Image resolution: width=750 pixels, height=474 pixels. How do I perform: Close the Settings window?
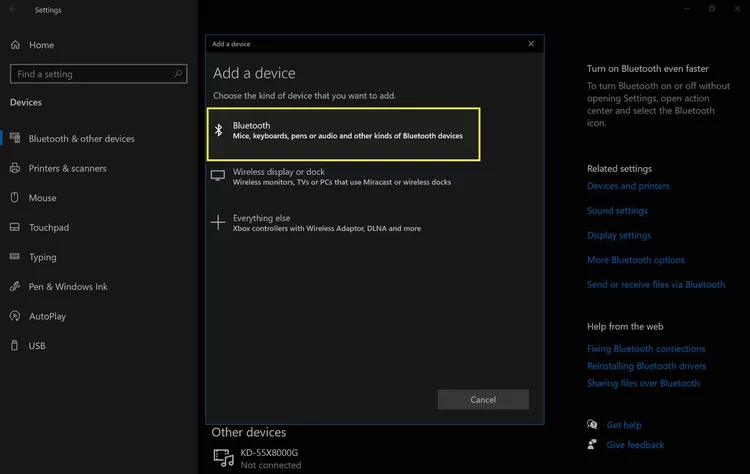(737, 9)
